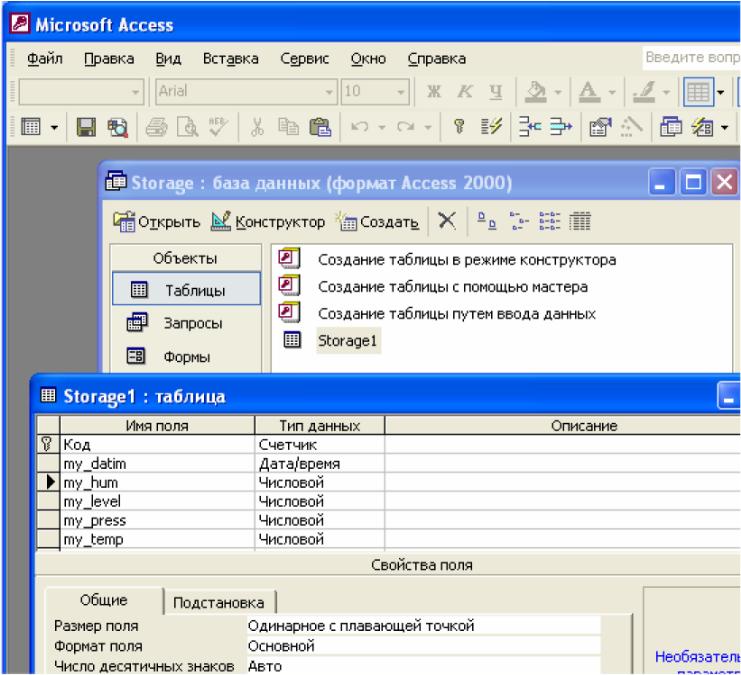Open the Файл menu
741x675 pixels.
44,59
